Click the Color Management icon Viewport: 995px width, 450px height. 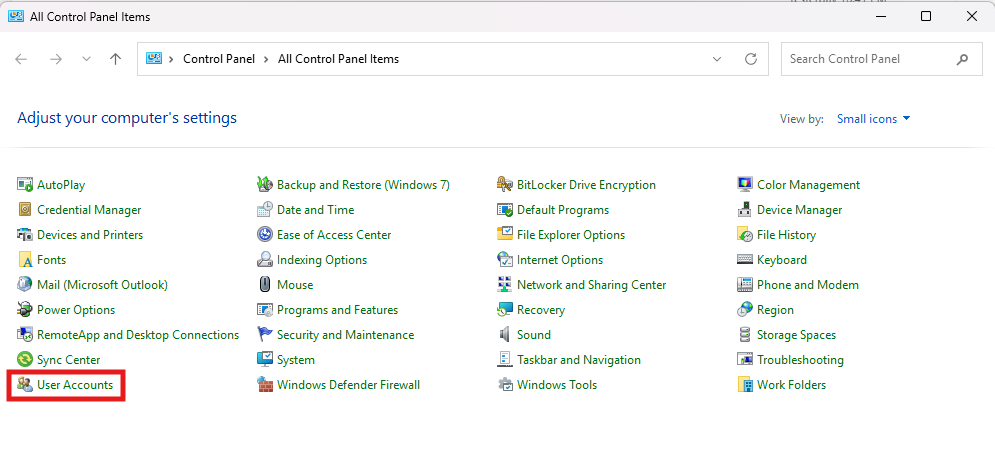pyautogui.click(x=745, y=185)
